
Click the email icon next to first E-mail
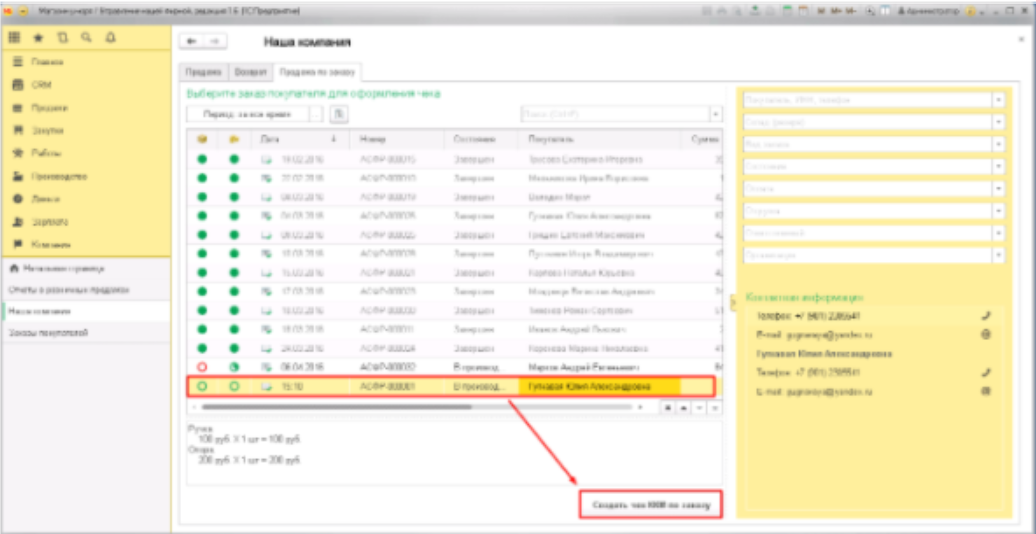pos(986,334)
